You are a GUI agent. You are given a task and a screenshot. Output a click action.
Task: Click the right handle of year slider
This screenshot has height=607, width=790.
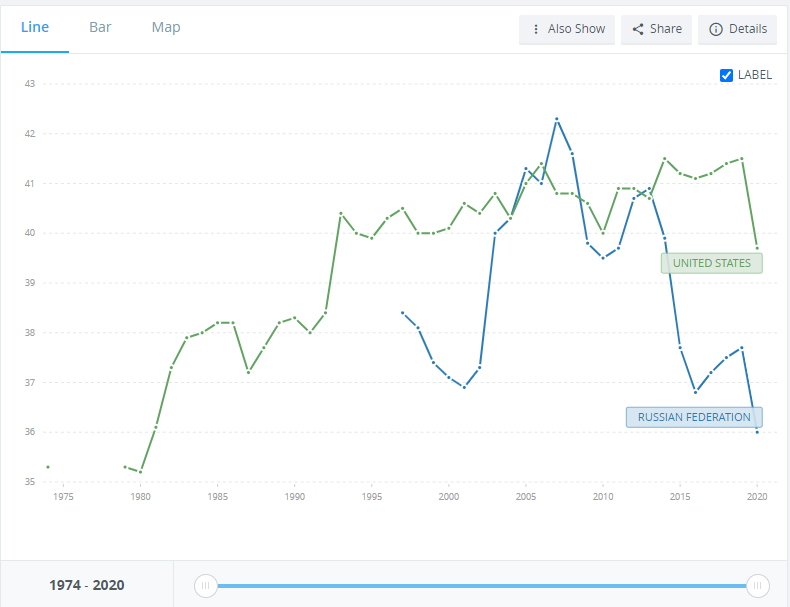pyautogui.click(x=758, y=585)
